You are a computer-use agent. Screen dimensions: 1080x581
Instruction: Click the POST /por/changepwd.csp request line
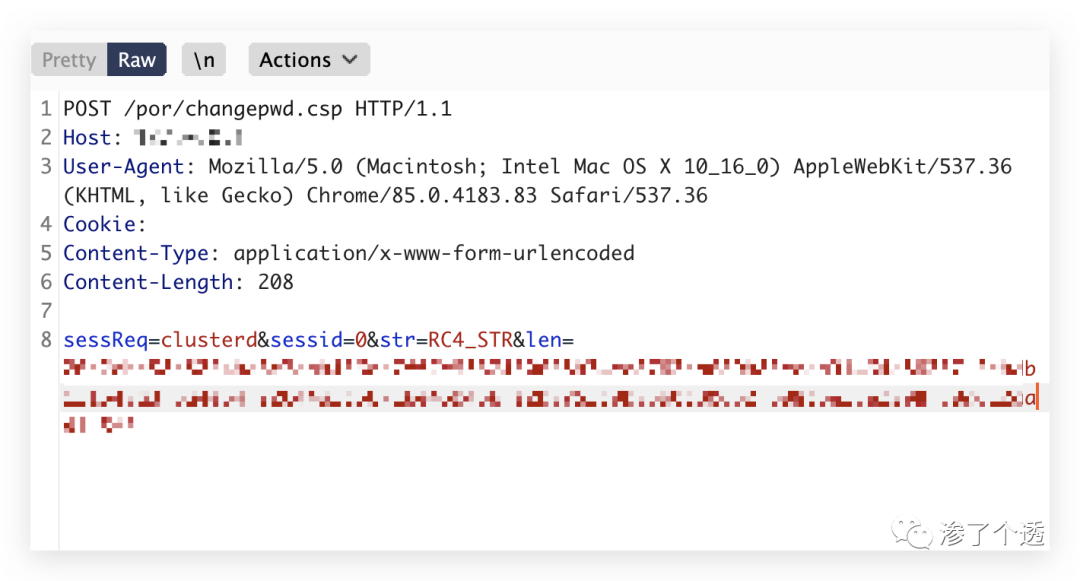(x=258, y=109)
